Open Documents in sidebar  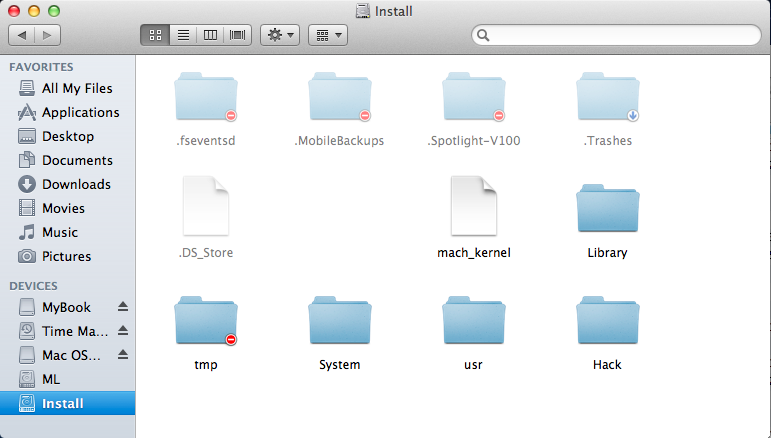(x=67, y=160)
